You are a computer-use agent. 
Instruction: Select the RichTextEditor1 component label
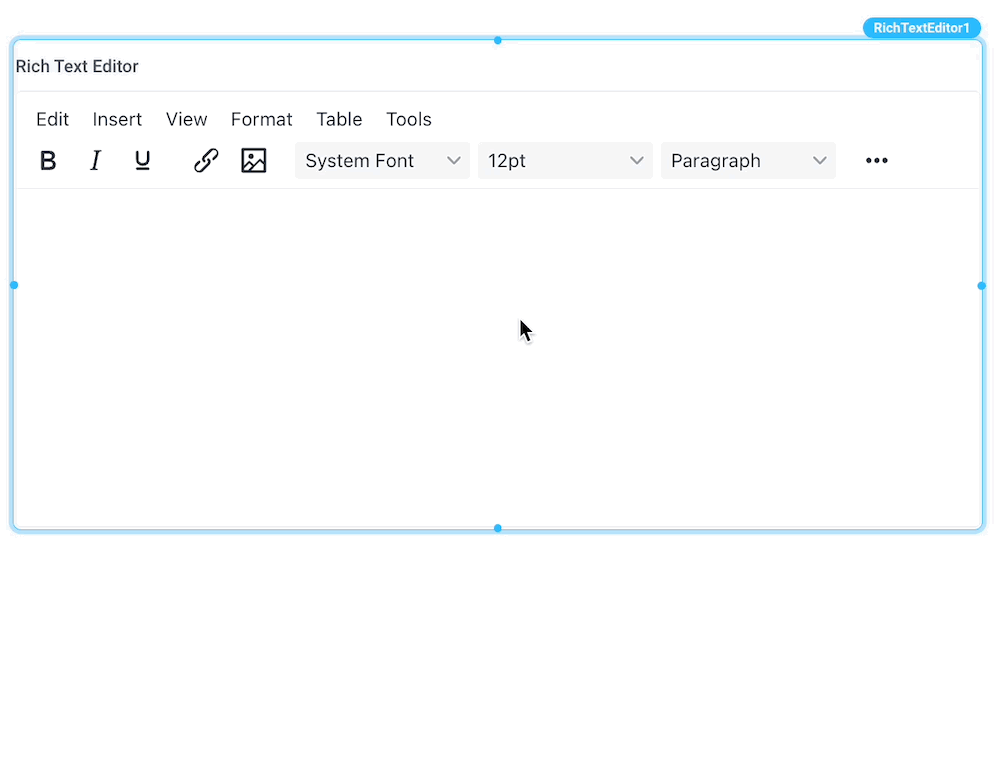tap(921, 28)
